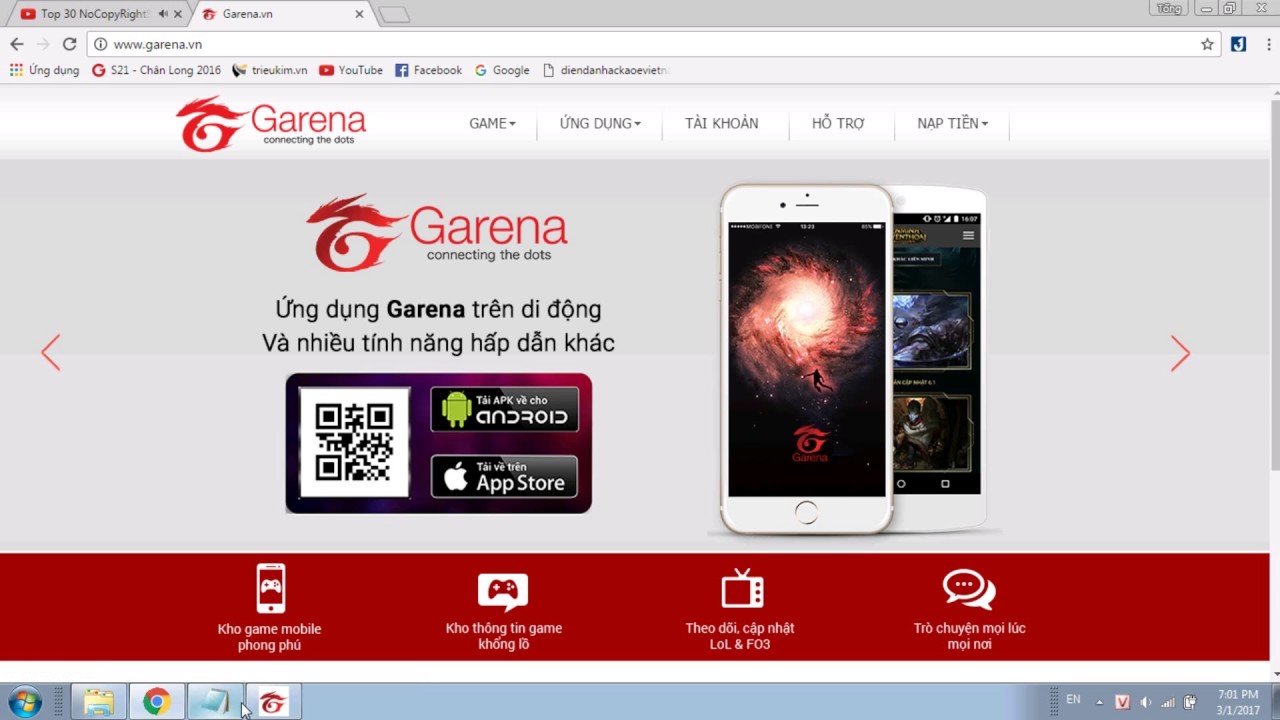The height and width of the screenshot is (720, 1280).
Task: Close the Top 30 NoCopyRight tab
Action: click(179, 14)
